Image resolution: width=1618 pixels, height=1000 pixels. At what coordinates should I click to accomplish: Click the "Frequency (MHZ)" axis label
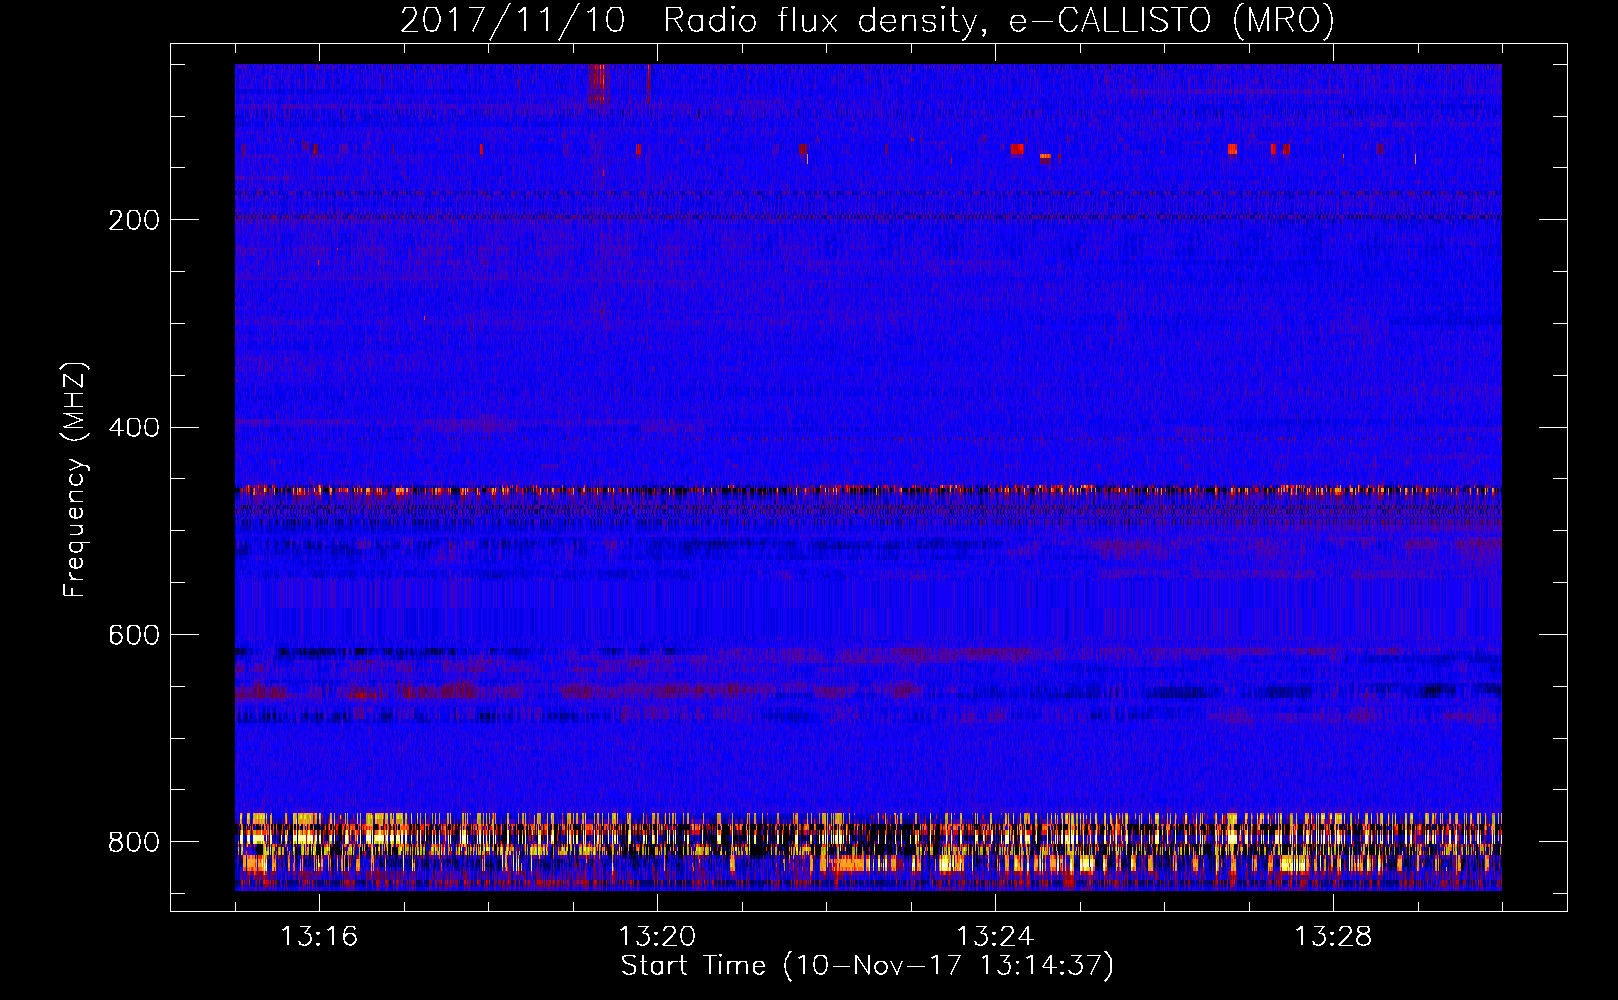[75, 480]
